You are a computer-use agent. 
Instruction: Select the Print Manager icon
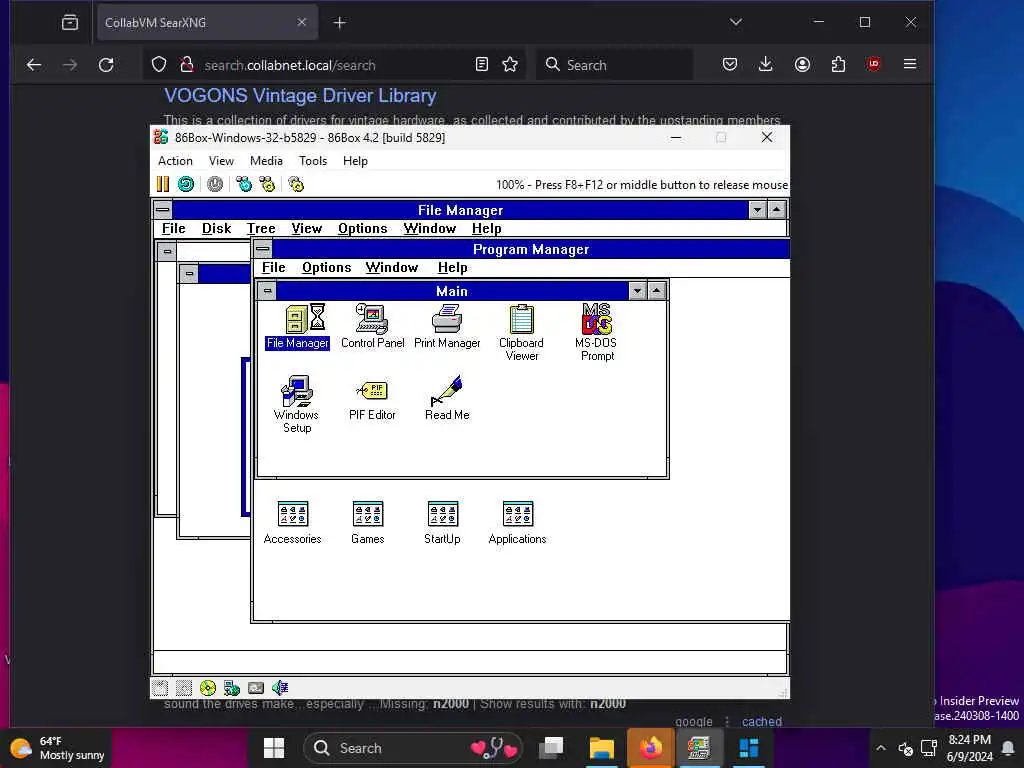(447, 327)
